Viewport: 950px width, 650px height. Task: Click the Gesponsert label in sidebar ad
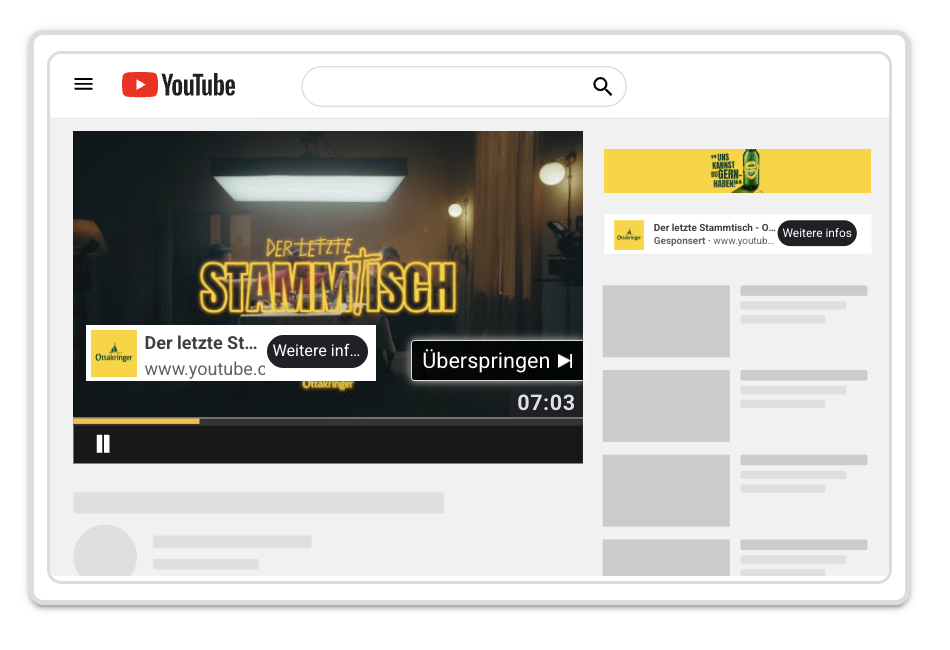[x=679, y=241]
